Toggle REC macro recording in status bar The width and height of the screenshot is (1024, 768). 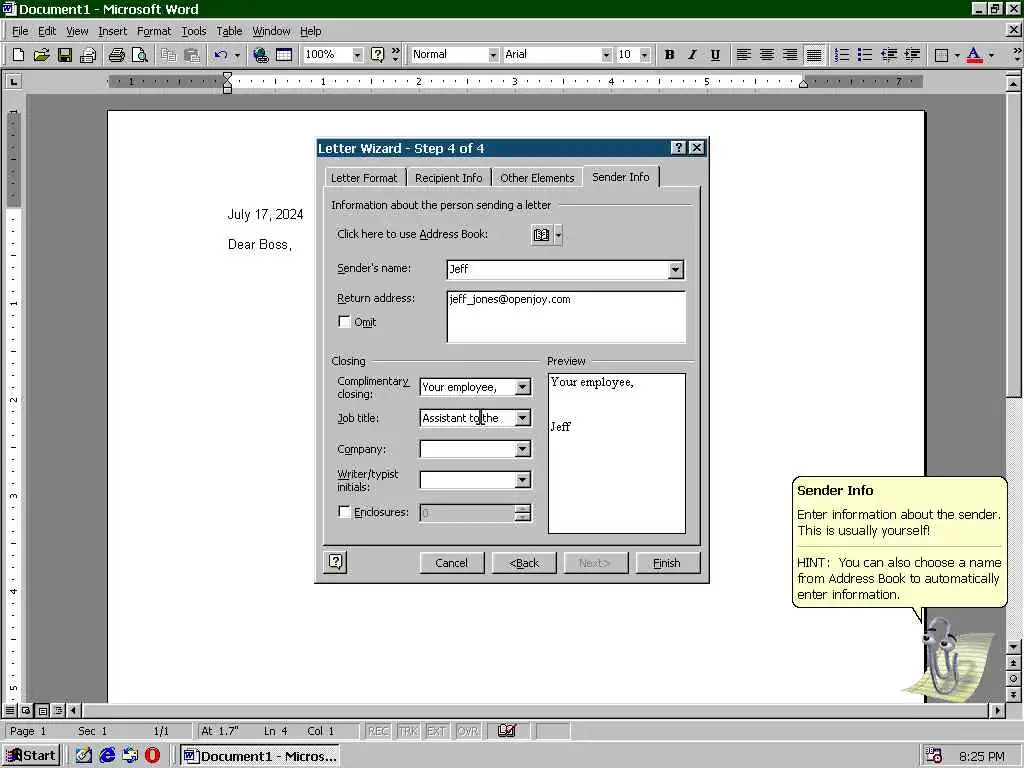pyautogui.click(x=378, y=731)
